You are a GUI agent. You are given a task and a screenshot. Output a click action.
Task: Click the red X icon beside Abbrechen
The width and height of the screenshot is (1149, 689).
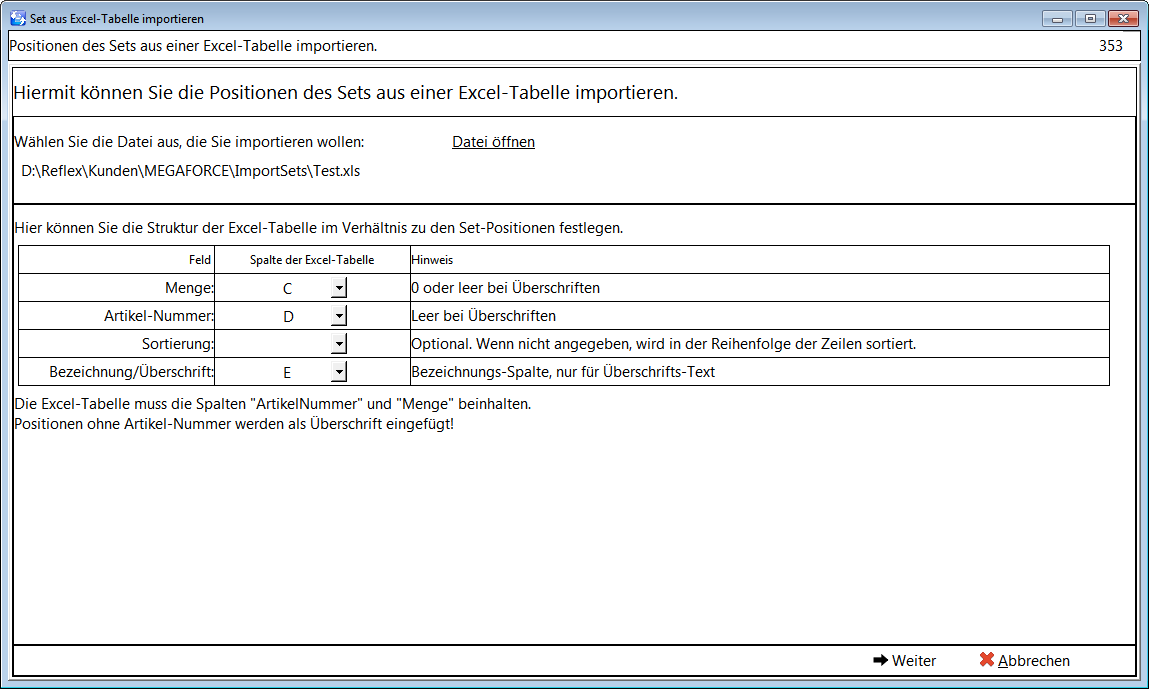(x=986, y=660)
